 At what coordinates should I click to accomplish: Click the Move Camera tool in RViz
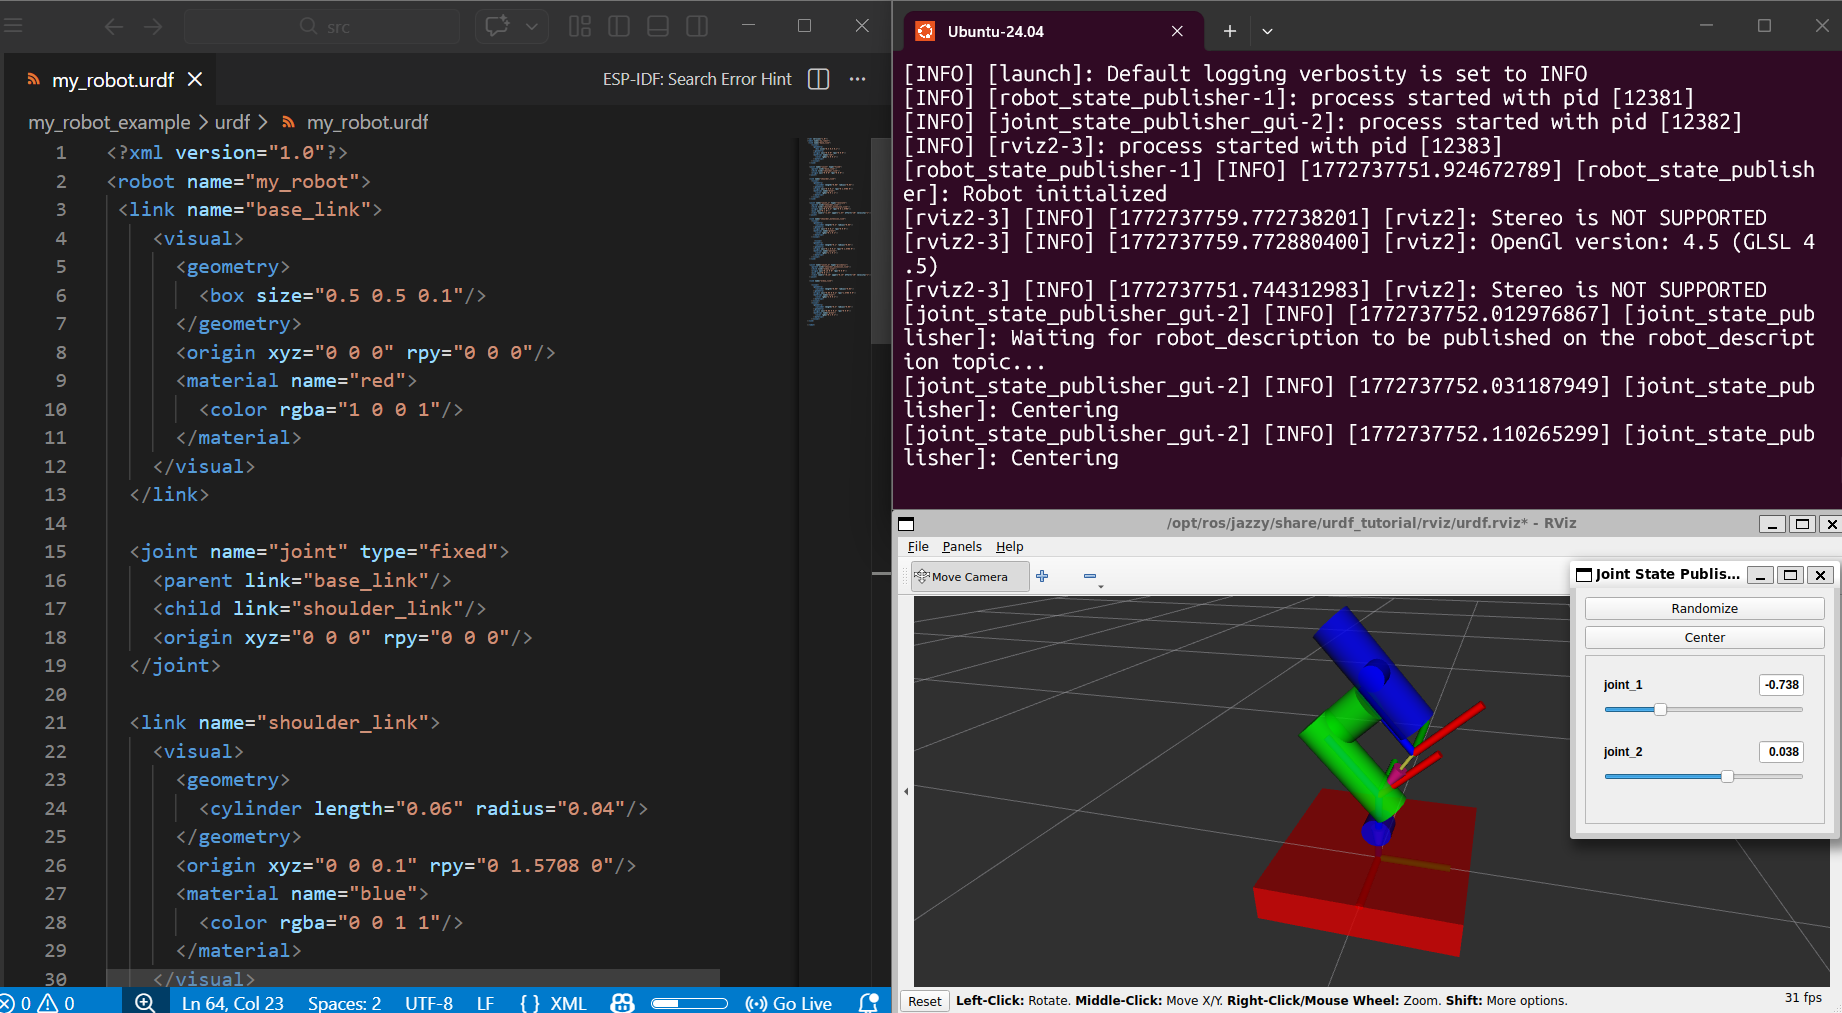click(969, 577)
